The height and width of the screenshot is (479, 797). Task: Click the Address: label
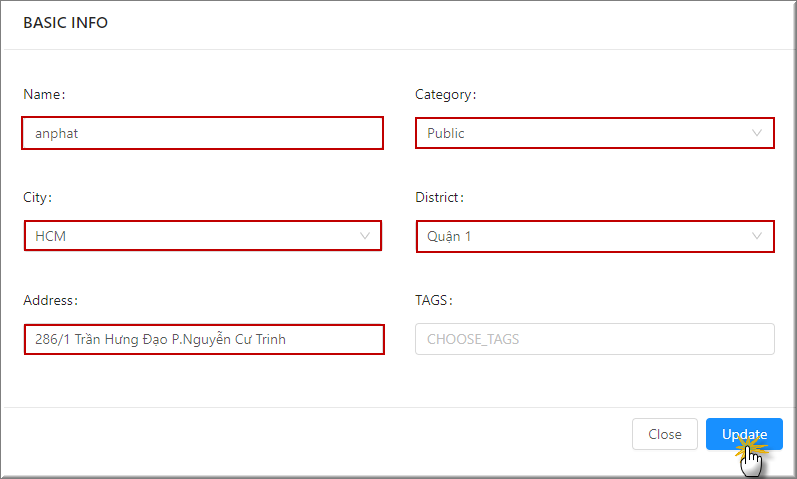pyautogui.click(x=50, y=301)
